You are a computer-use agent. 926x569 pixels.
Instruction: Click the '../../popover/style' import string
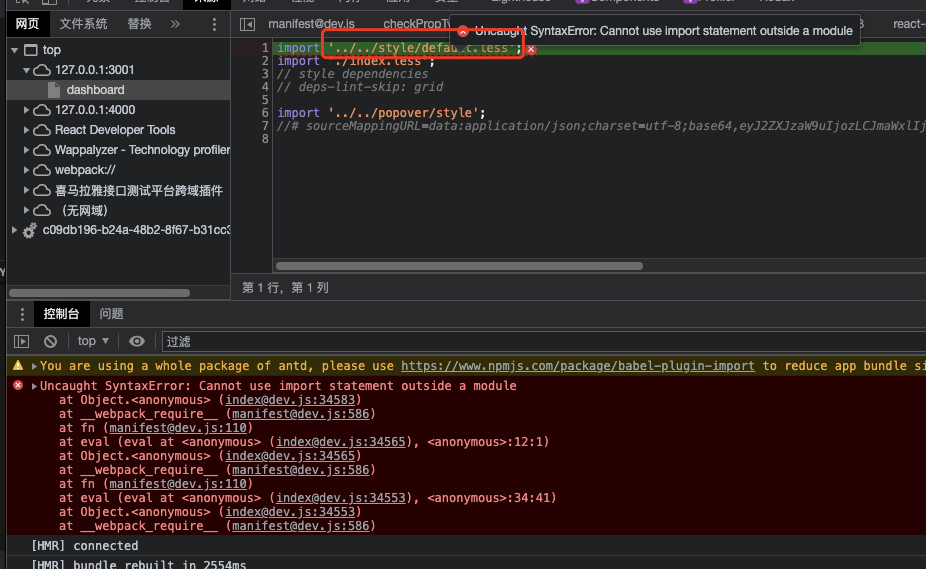(403, 113)
